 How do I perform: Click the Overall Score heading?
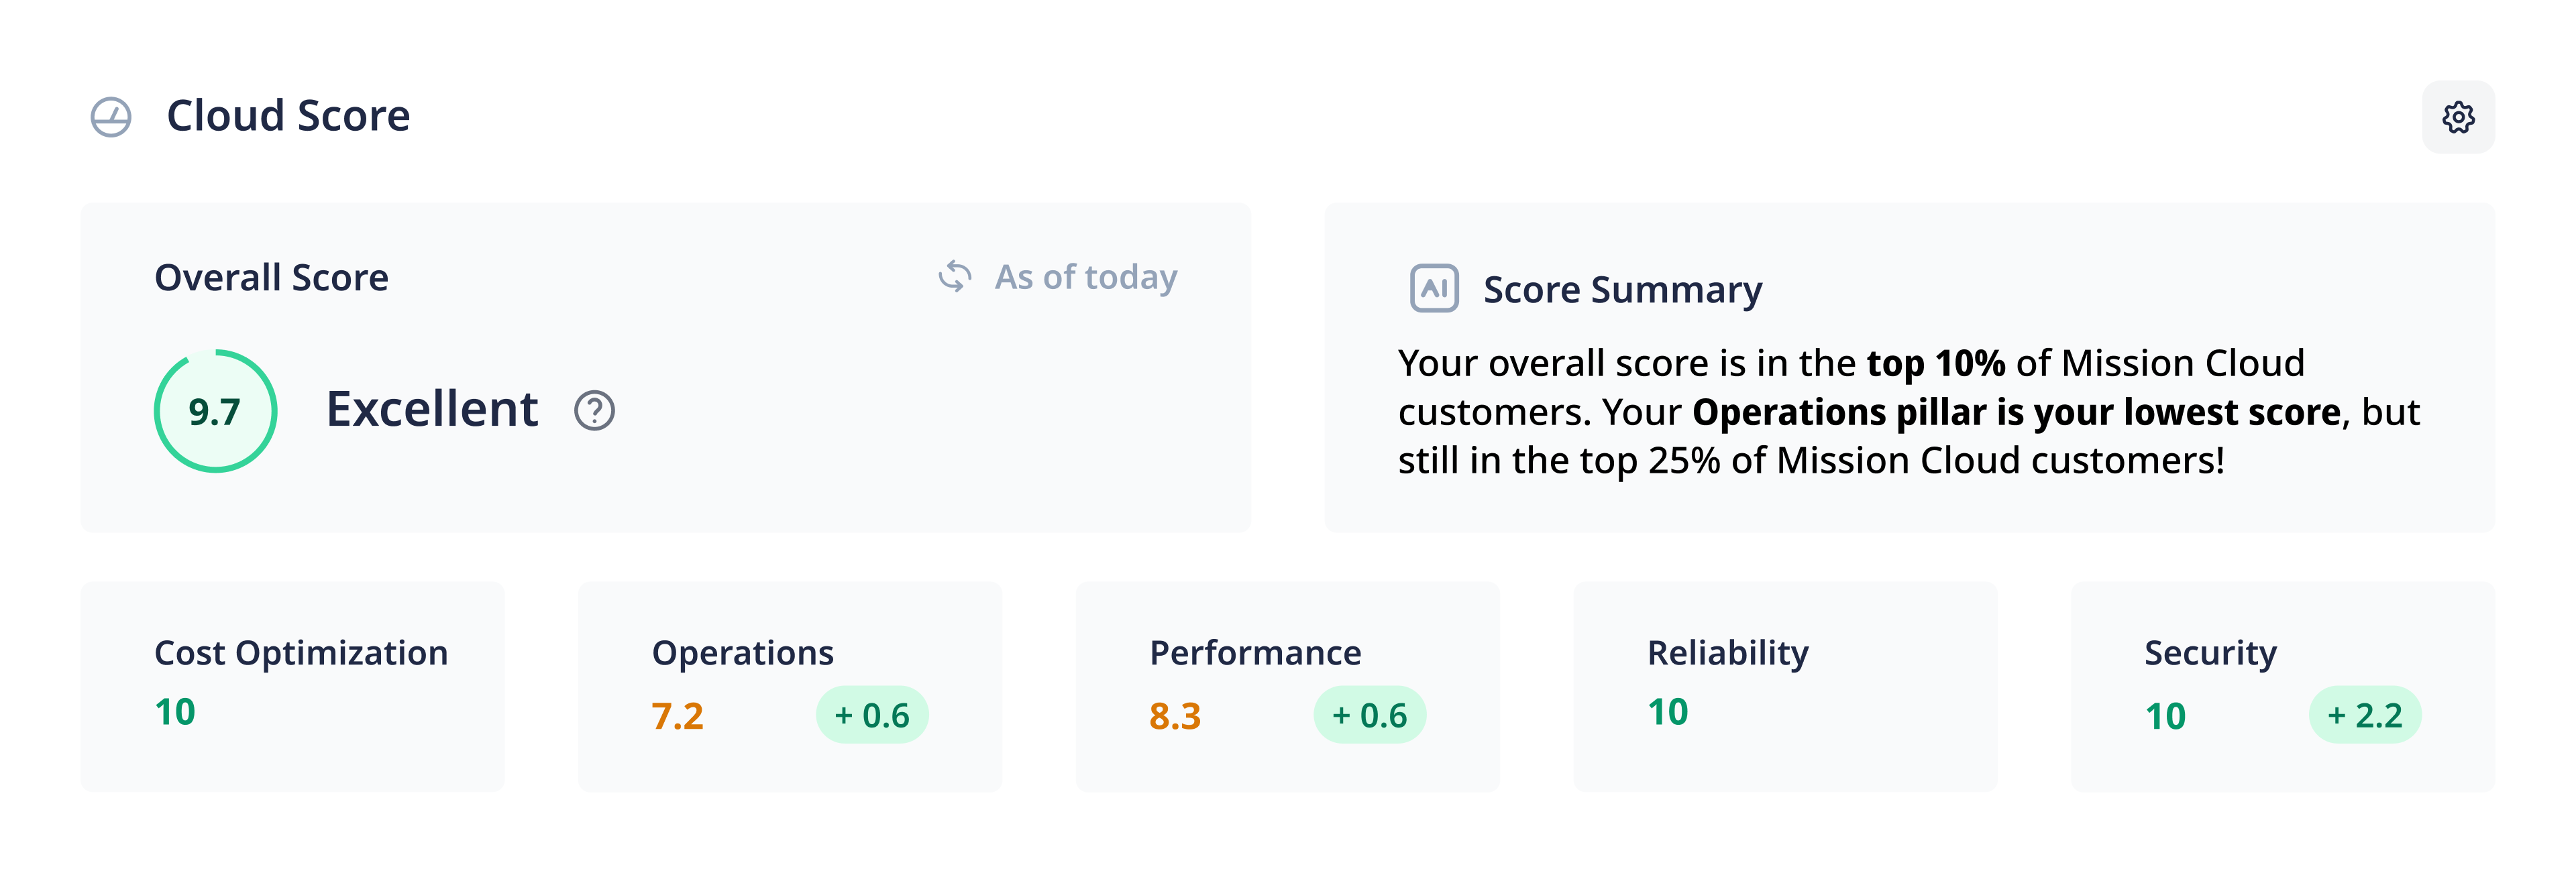(271, 277)
